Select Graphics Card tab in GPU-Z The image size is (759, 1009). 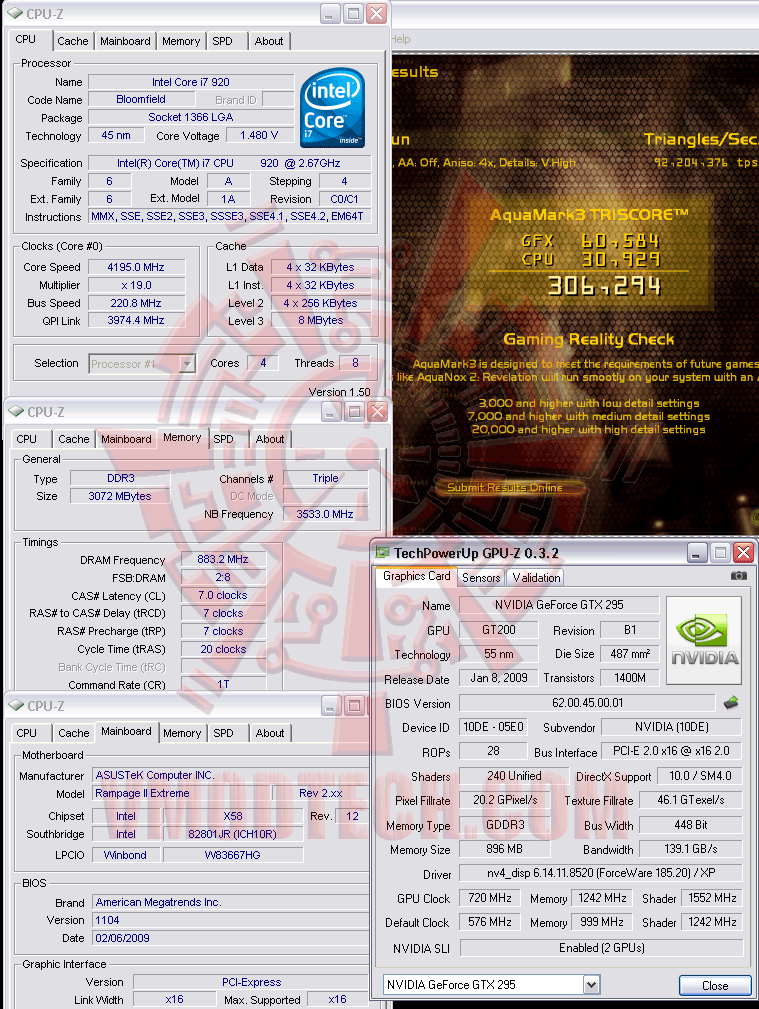417,576
